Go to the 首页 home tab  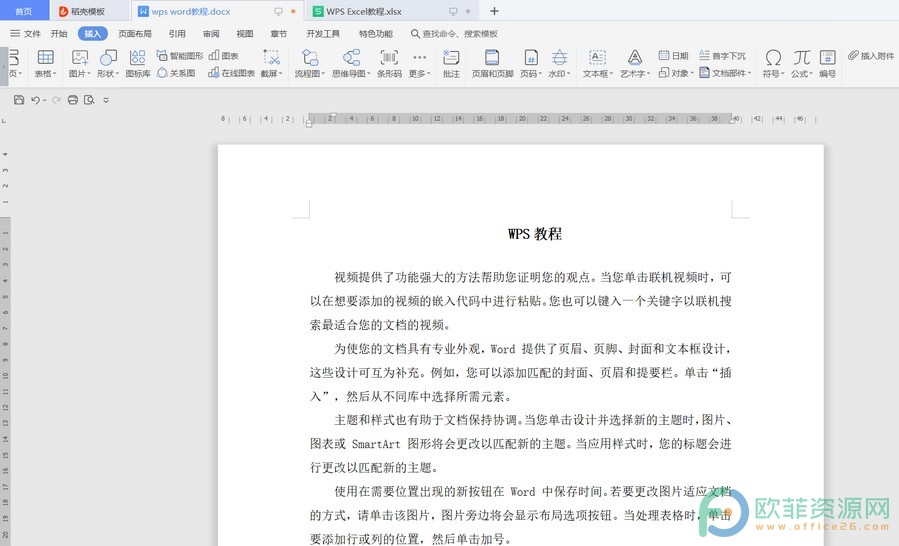point(24,11)
